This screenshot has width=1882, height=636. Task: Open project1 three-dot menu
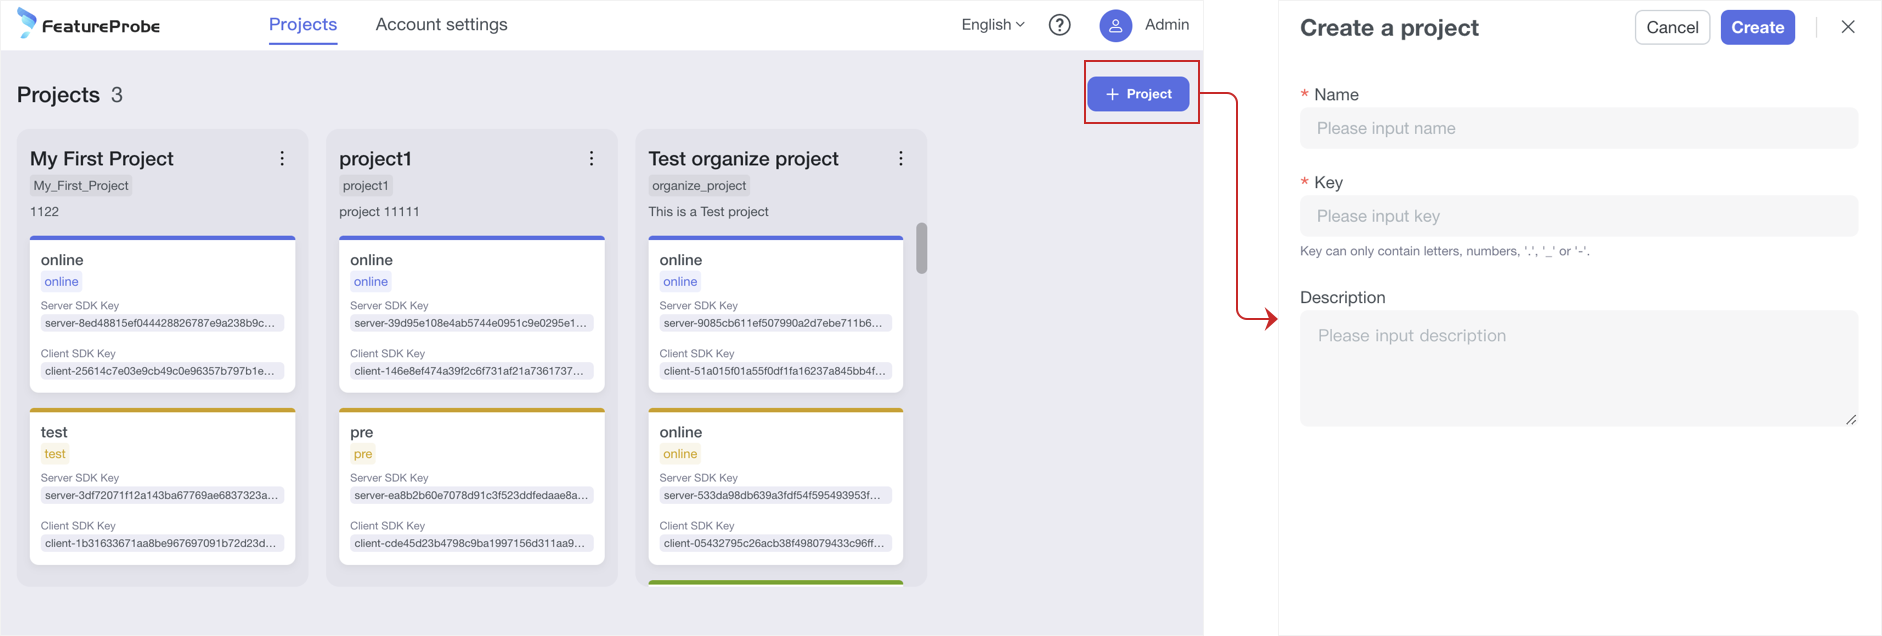pos(591,159)
